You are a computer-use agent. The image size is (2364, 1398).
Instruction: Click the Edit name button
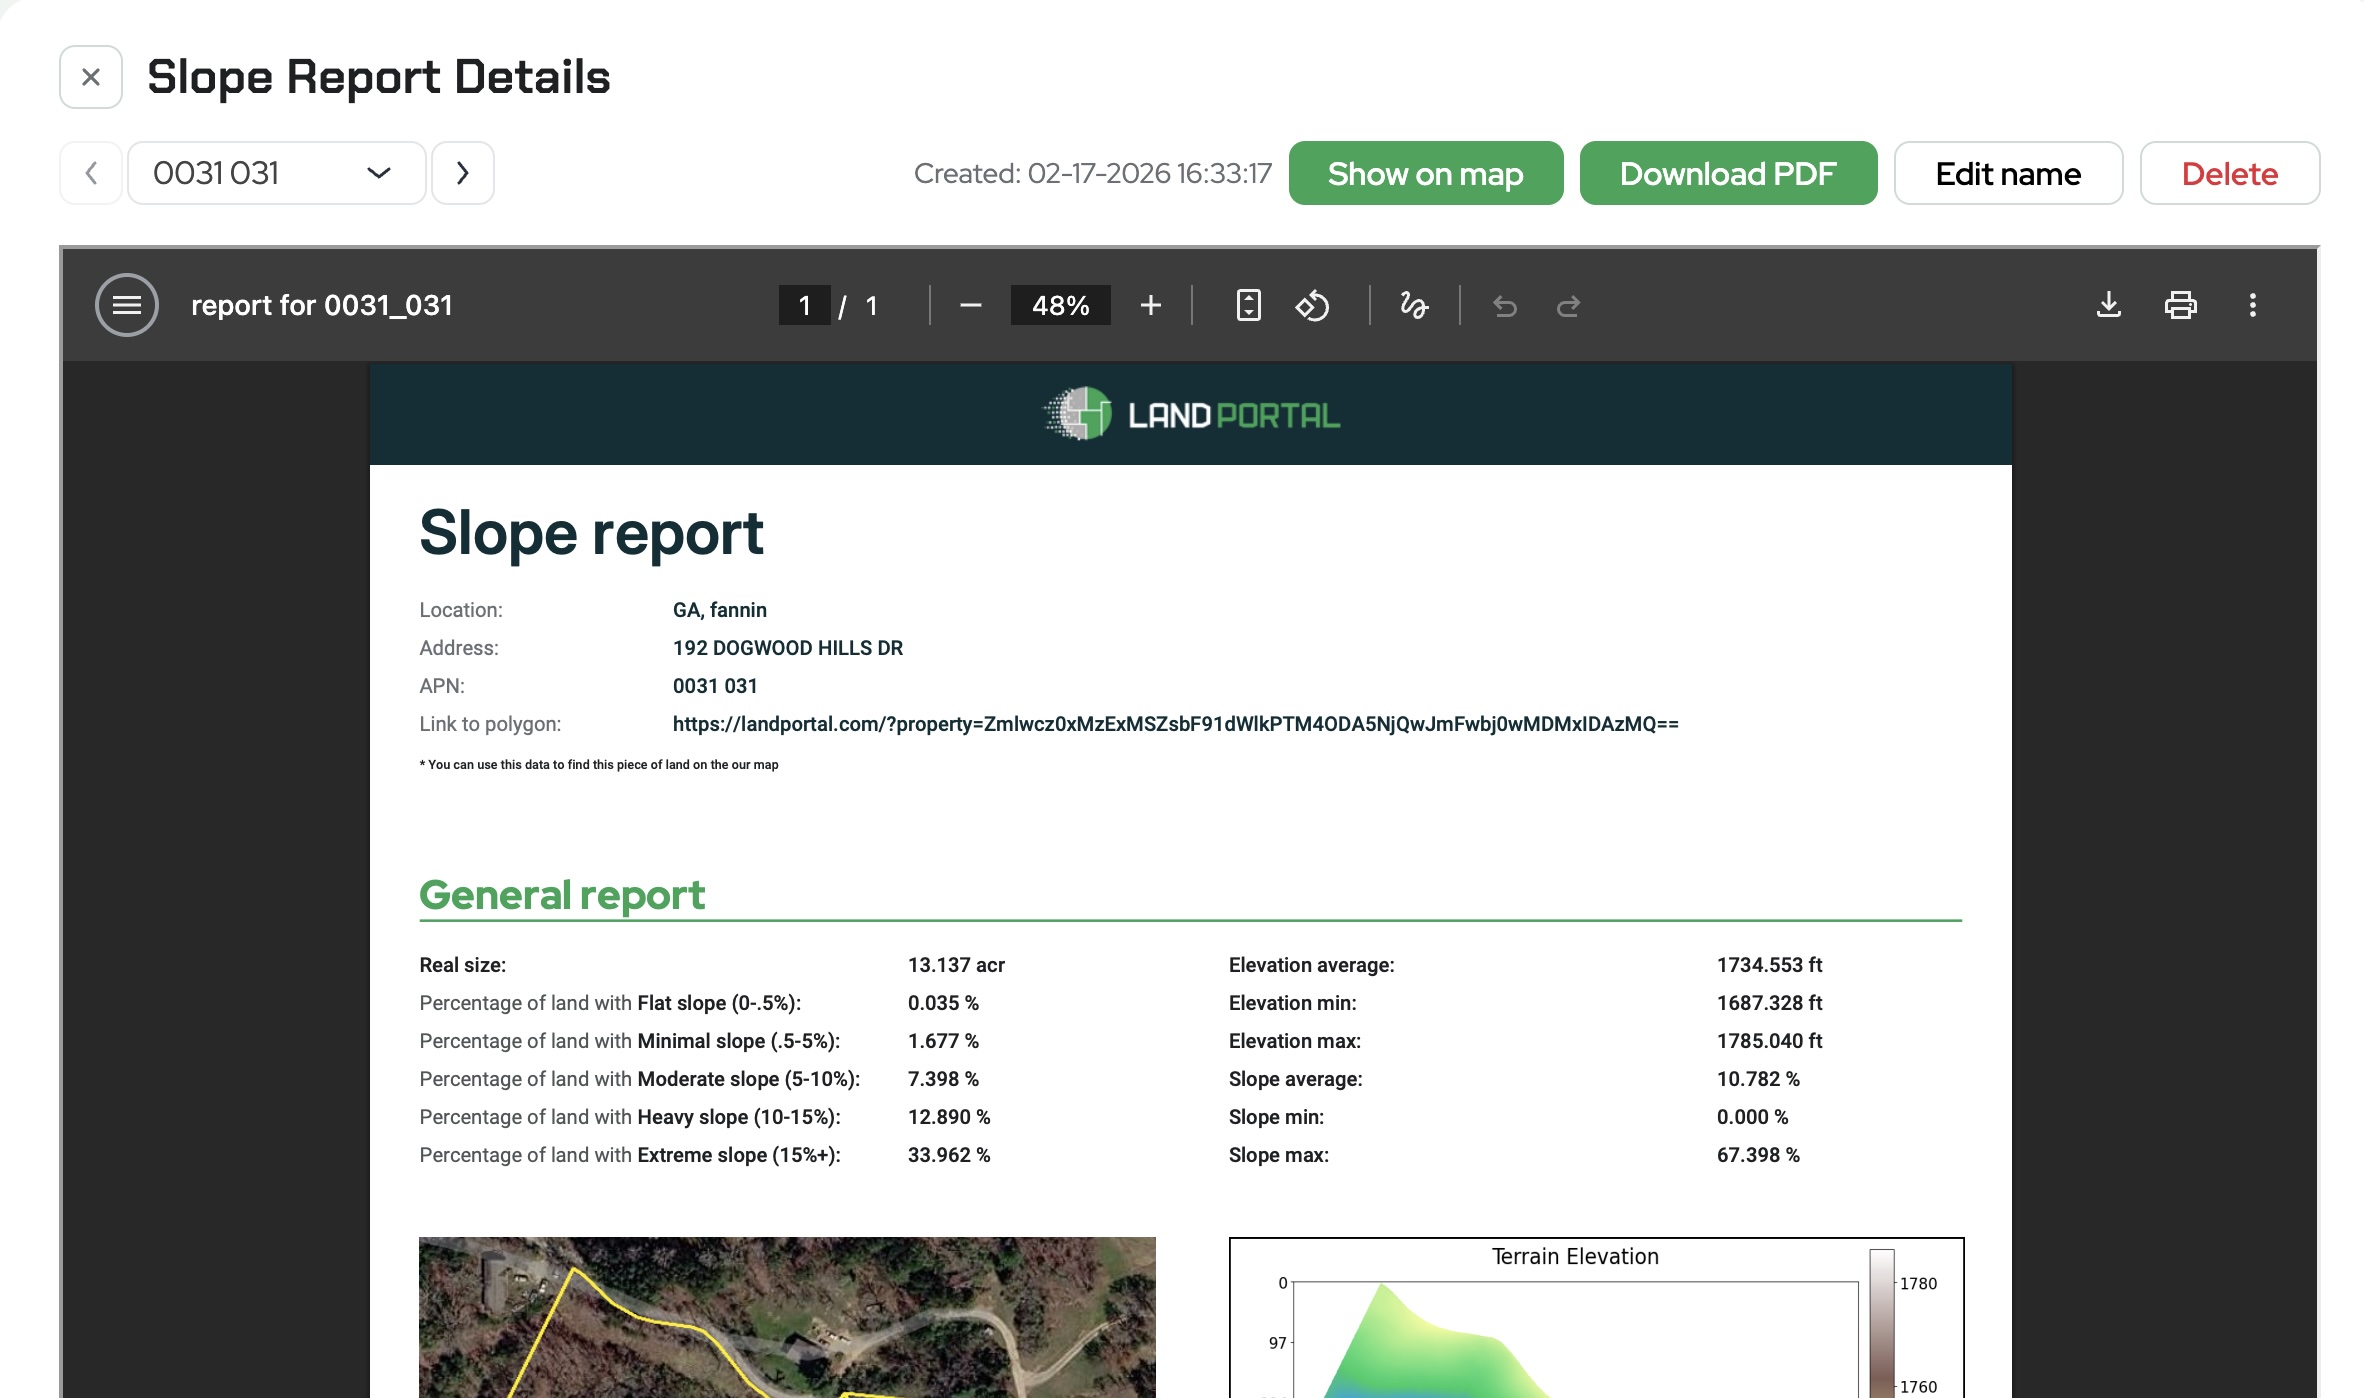point(2007,173)
